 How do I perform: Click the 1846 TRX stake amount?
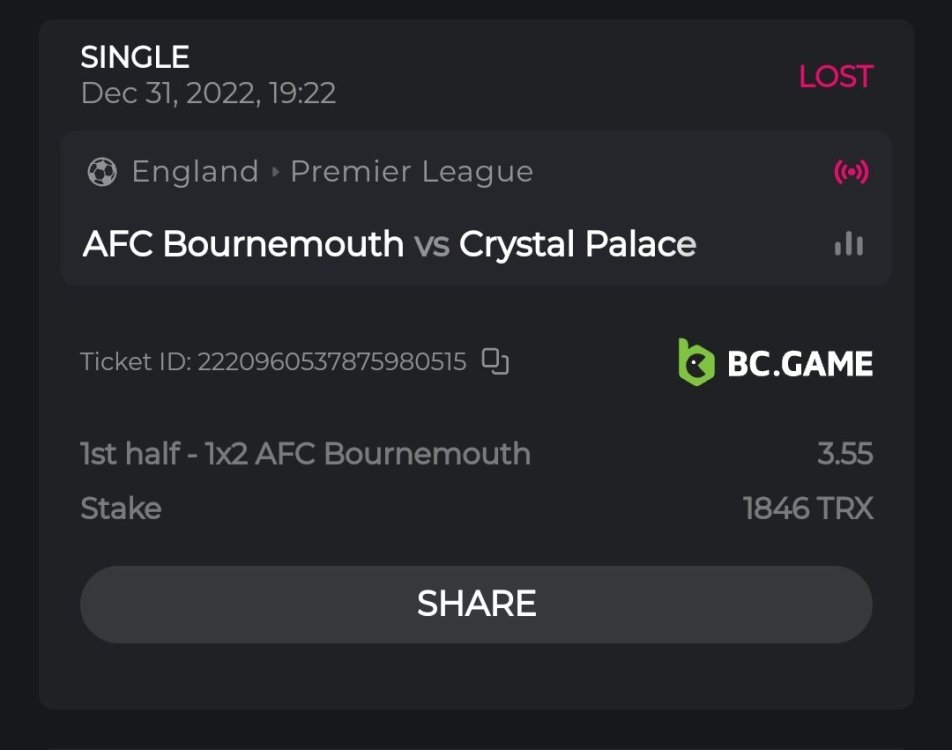[x=808, y=509]
